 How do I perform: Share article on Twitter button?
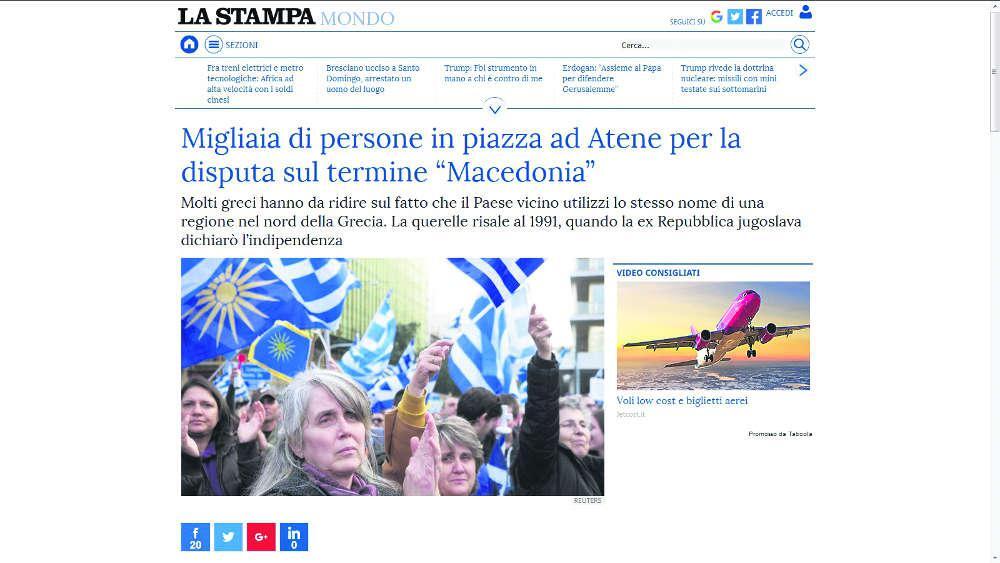tap(228, 537)
